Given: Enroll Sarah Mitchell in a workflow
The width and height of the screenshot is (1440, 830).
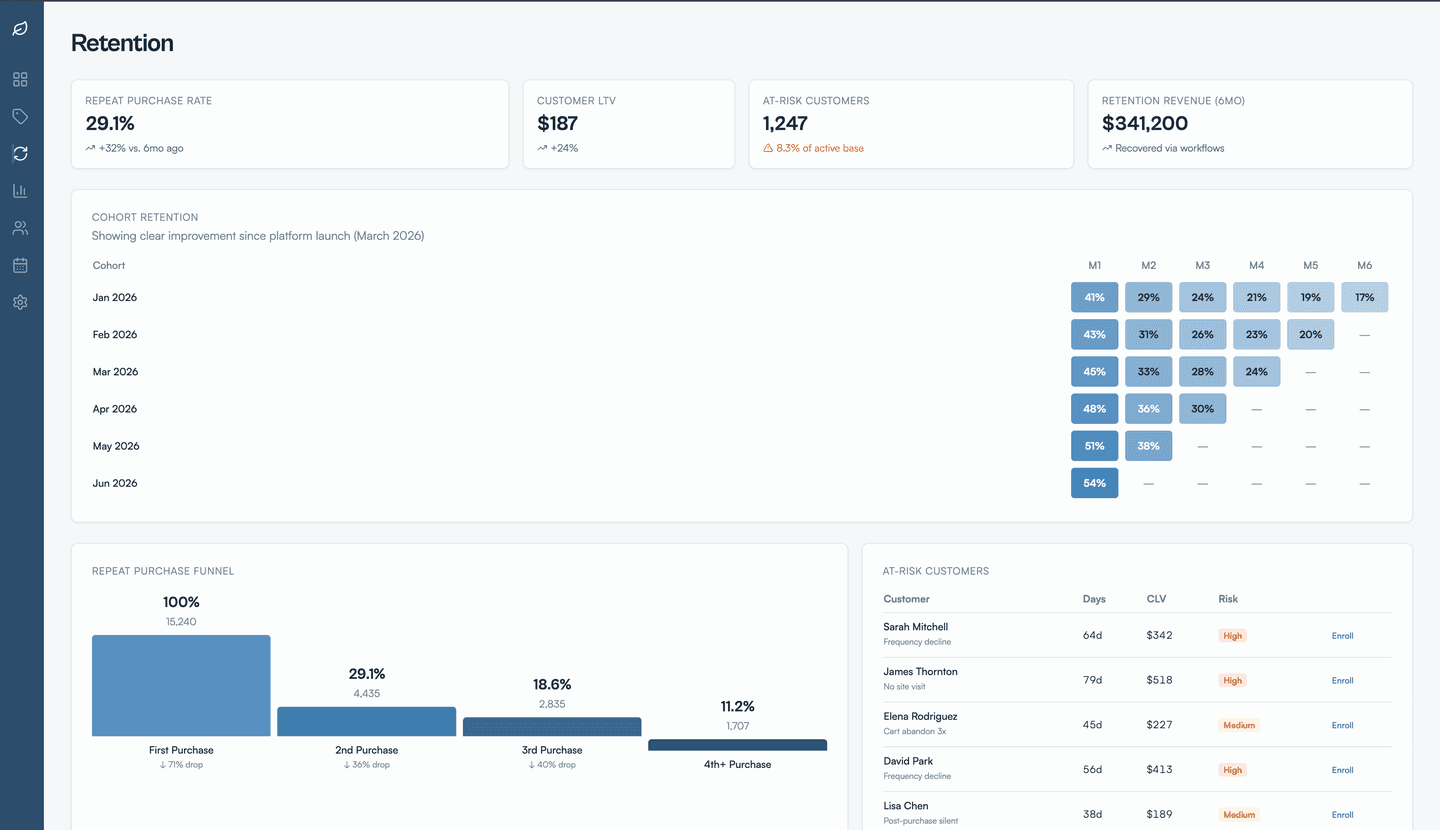Looking at the screenshot, I should [1342, 635].
